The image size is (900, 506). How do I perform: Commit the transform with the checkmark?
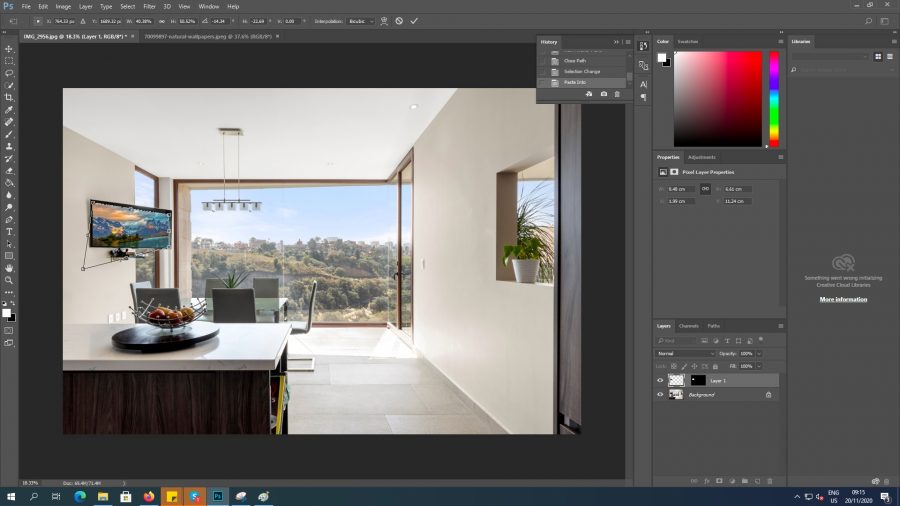click(x=414, y=21)
